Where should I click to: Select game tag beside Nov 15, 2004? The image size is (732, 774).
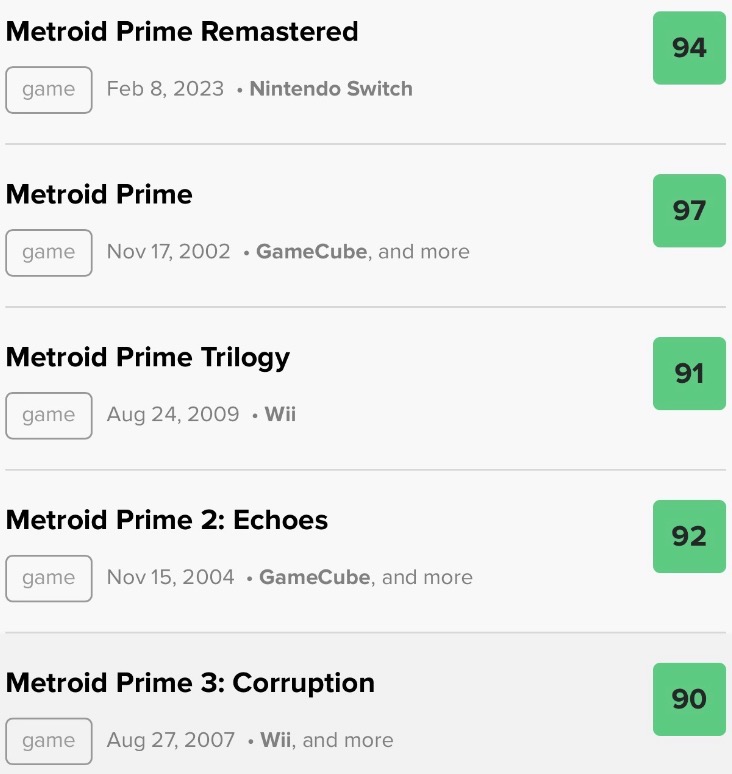49,578
